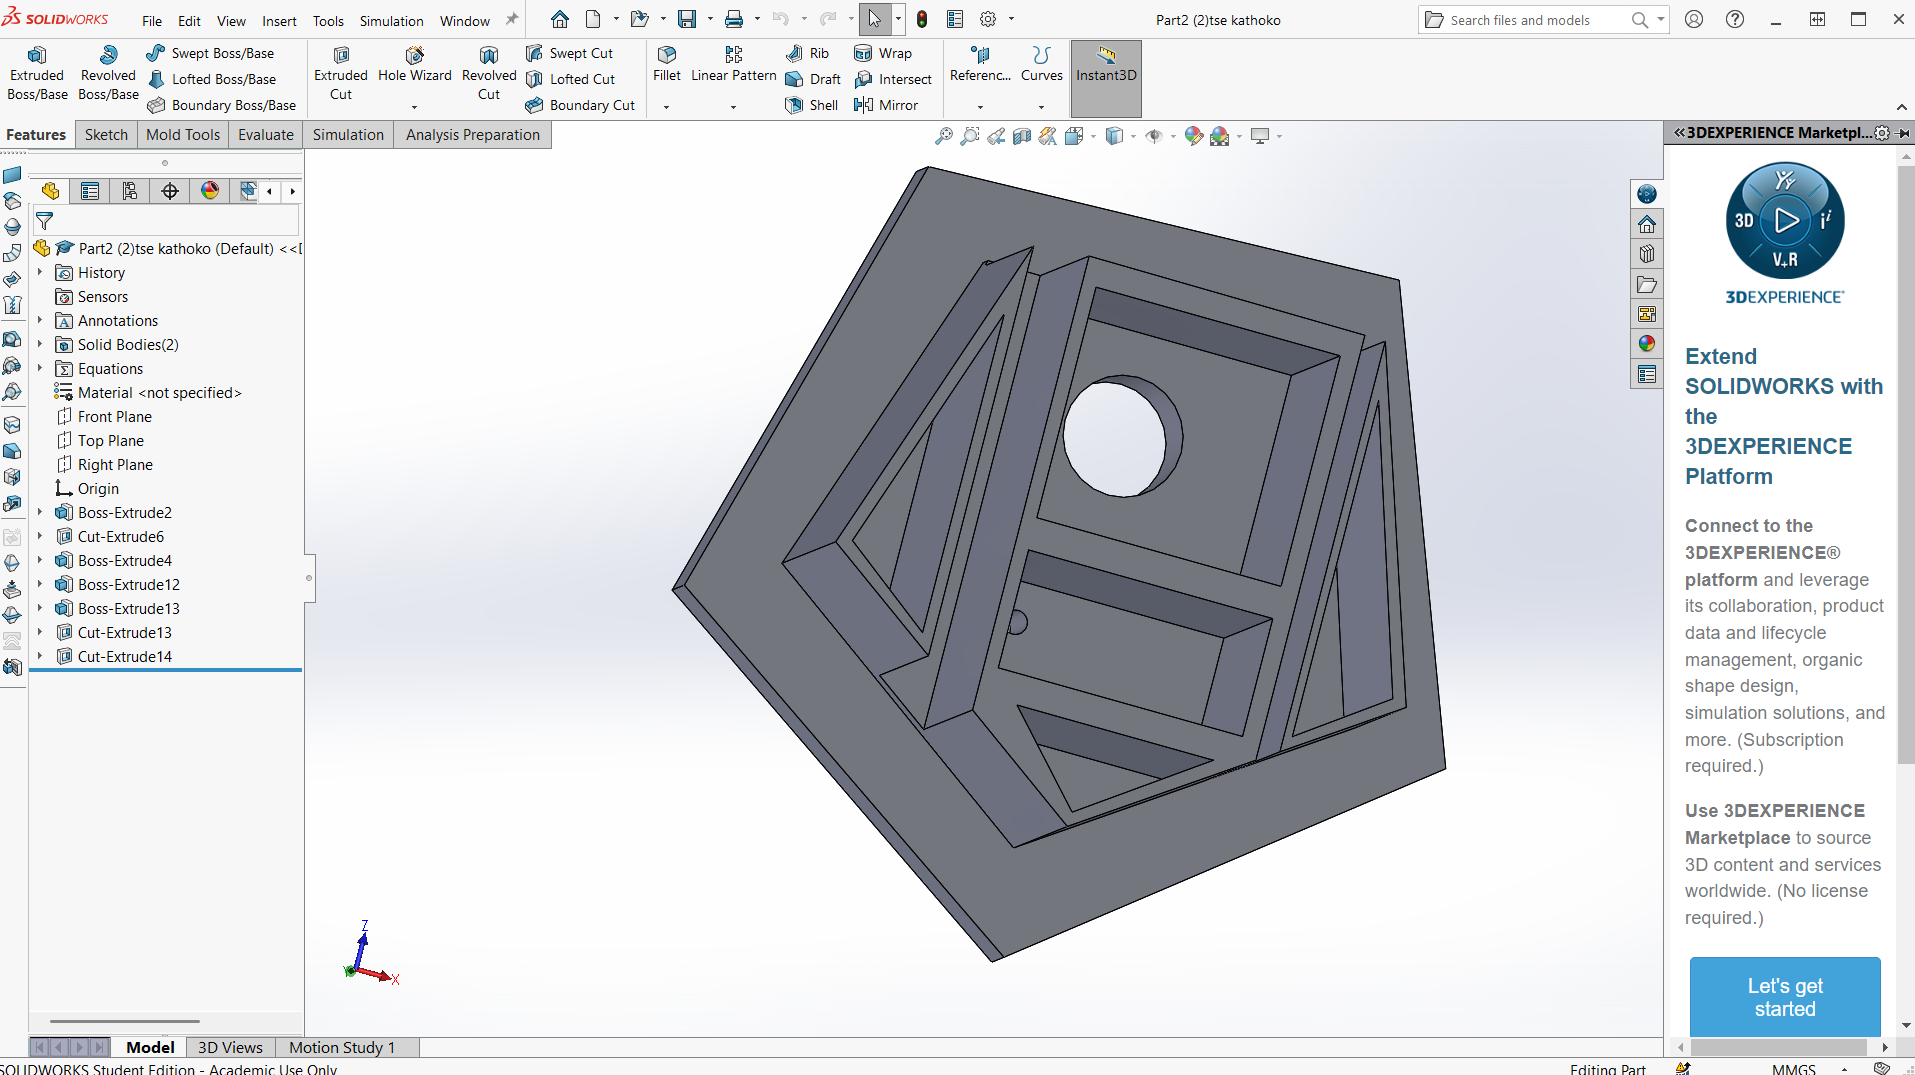
Task: Open the Tools menu
Action: [328, 20]
